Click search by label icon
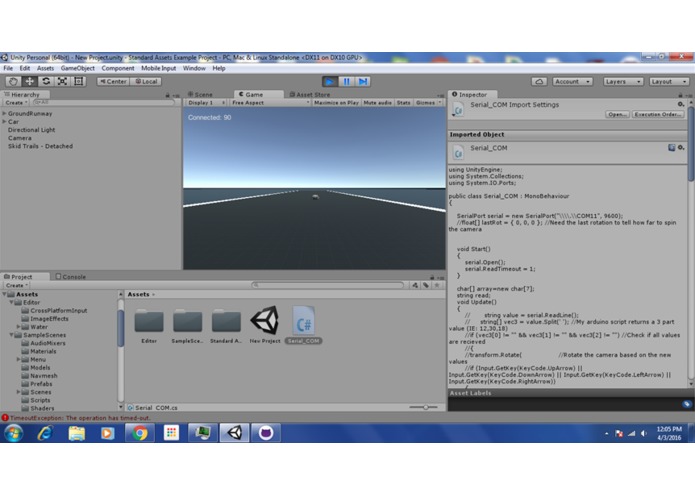The image size is (695, 494). [426, 285]
